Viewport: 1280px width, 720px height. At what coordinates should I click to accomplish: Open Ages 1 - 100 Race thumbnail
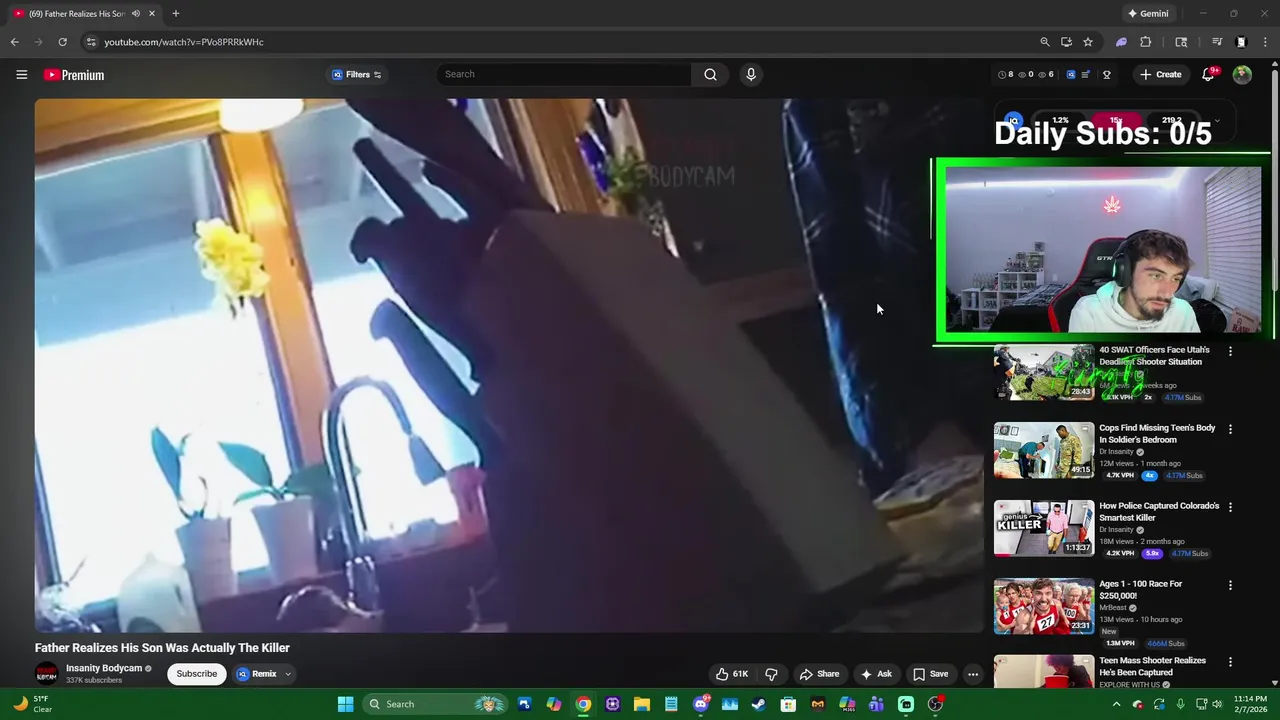1044,606
